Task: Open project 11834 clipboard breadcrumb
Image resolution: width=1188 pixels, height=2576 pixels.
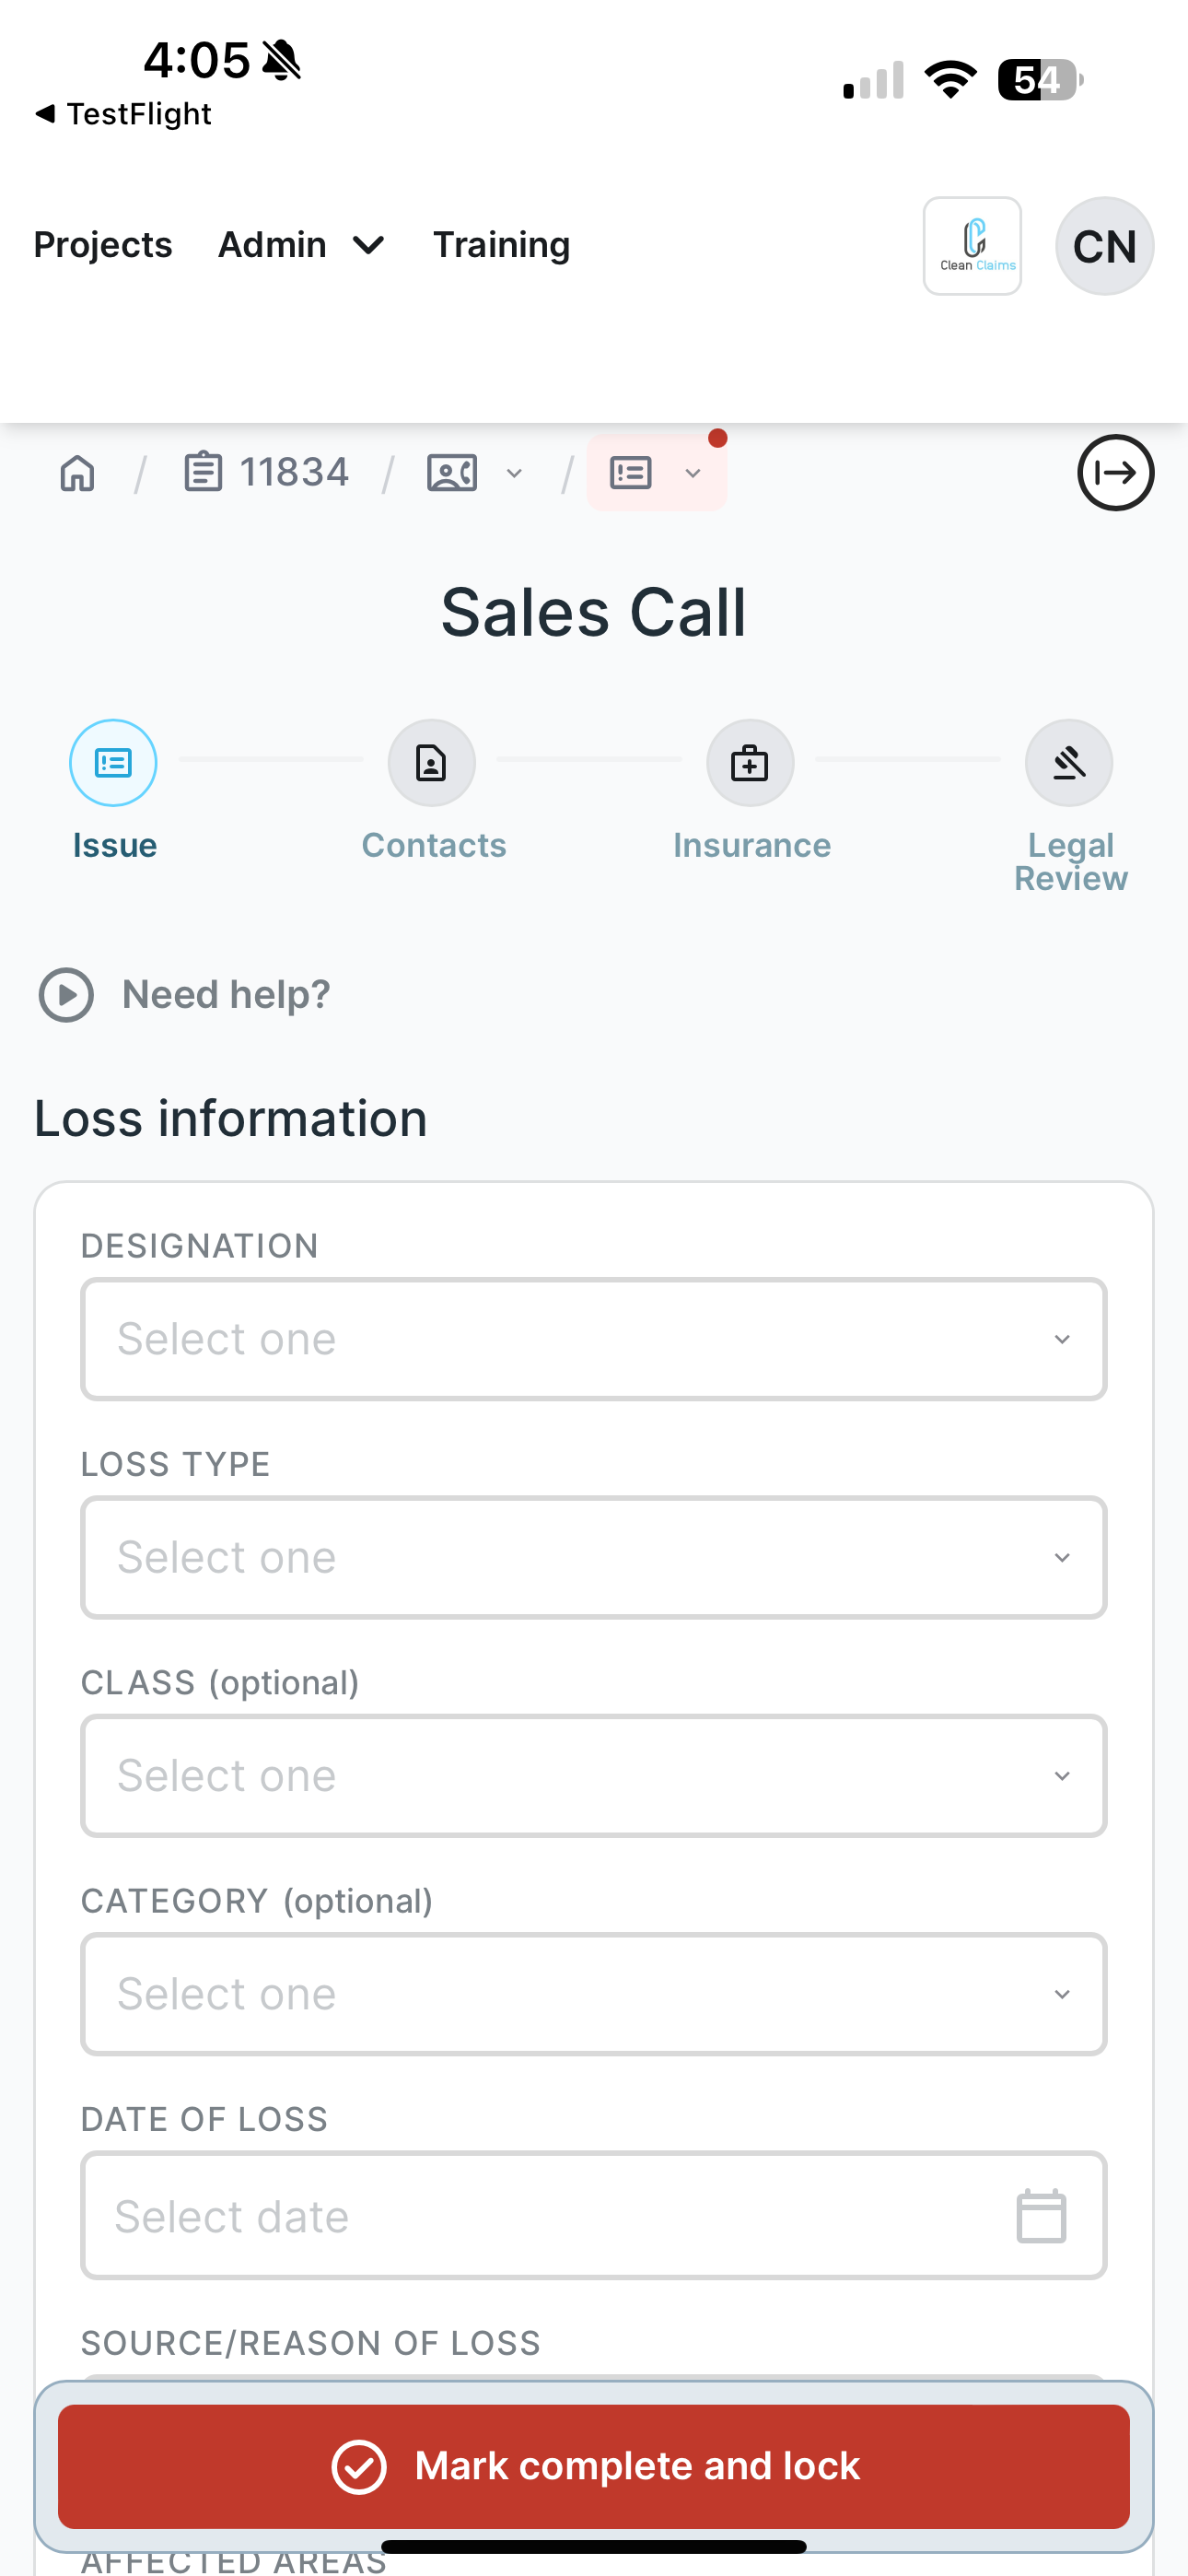Action: [x=266, y=472]
